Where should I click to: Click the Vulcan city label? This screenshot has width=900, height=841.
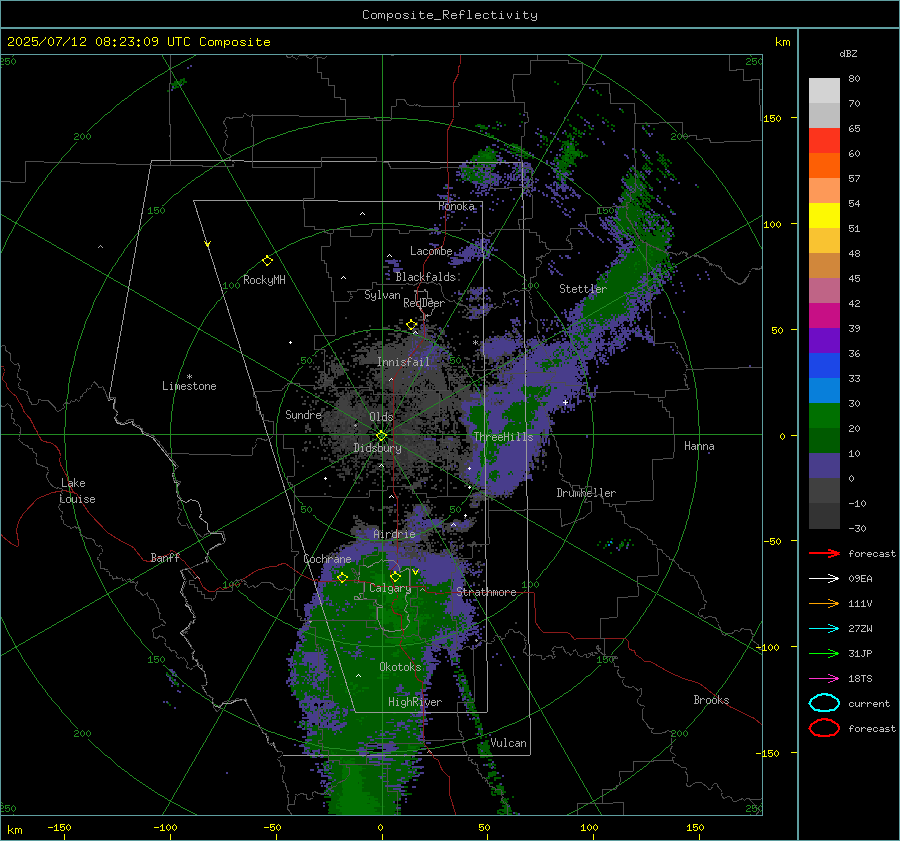tap(508, 743)
